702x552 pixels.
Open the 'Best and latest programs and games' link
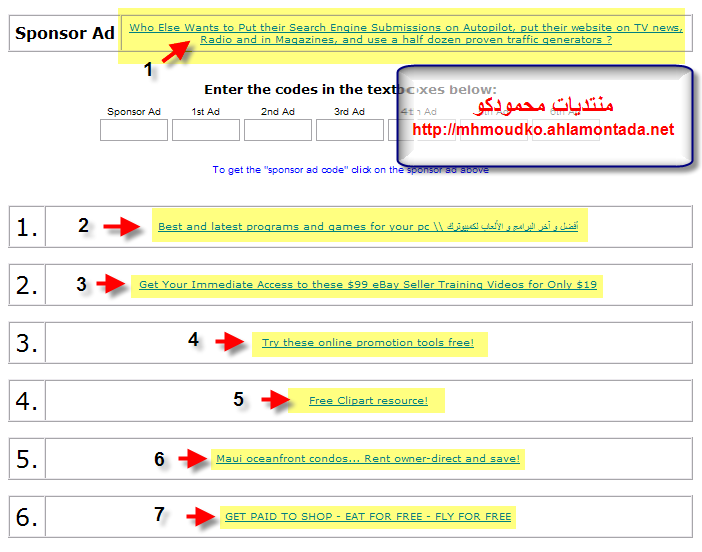[368, 227]
